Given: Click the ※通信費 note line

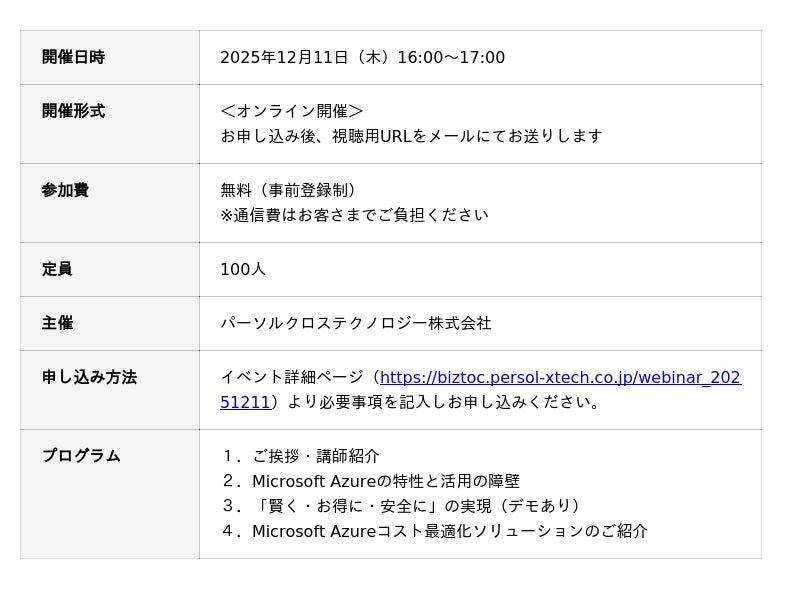Looking at the screenshot, I should click(x=354, y=215).
